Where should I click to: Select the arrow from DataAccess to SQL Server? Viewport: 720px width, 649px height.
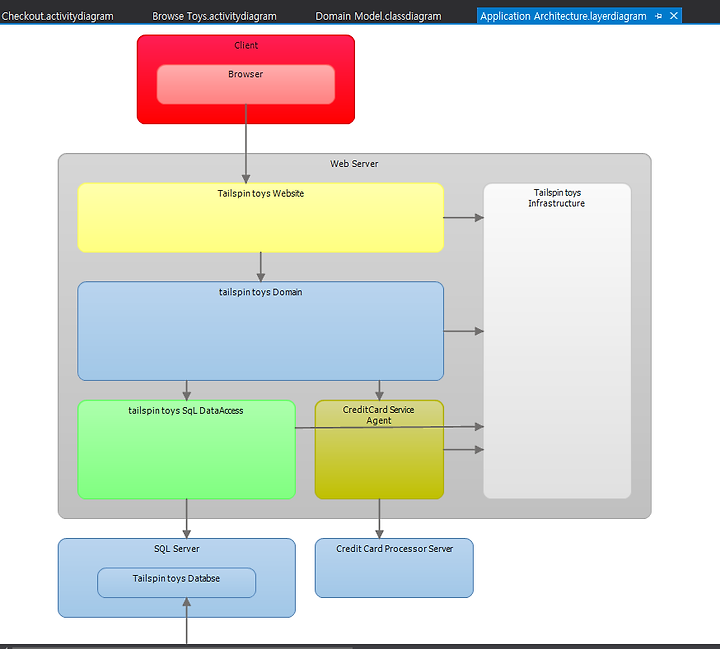pyautogui.click(x=186, y=518)
